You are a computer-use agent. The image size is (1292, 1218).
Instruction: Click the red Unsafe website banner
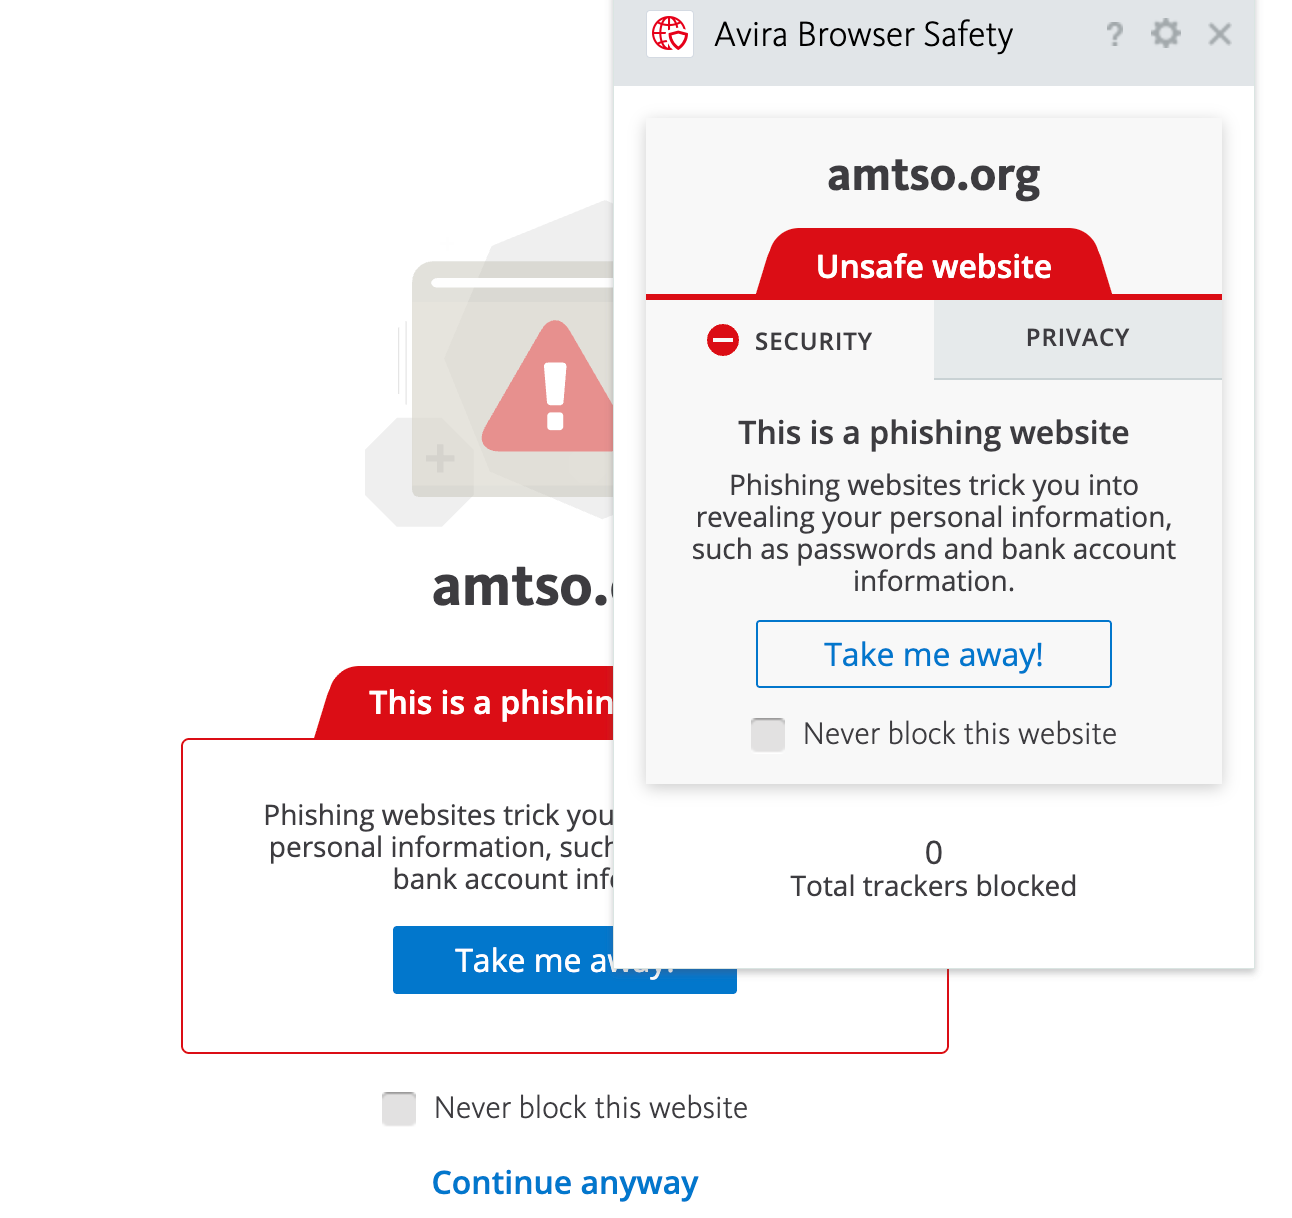933,266
